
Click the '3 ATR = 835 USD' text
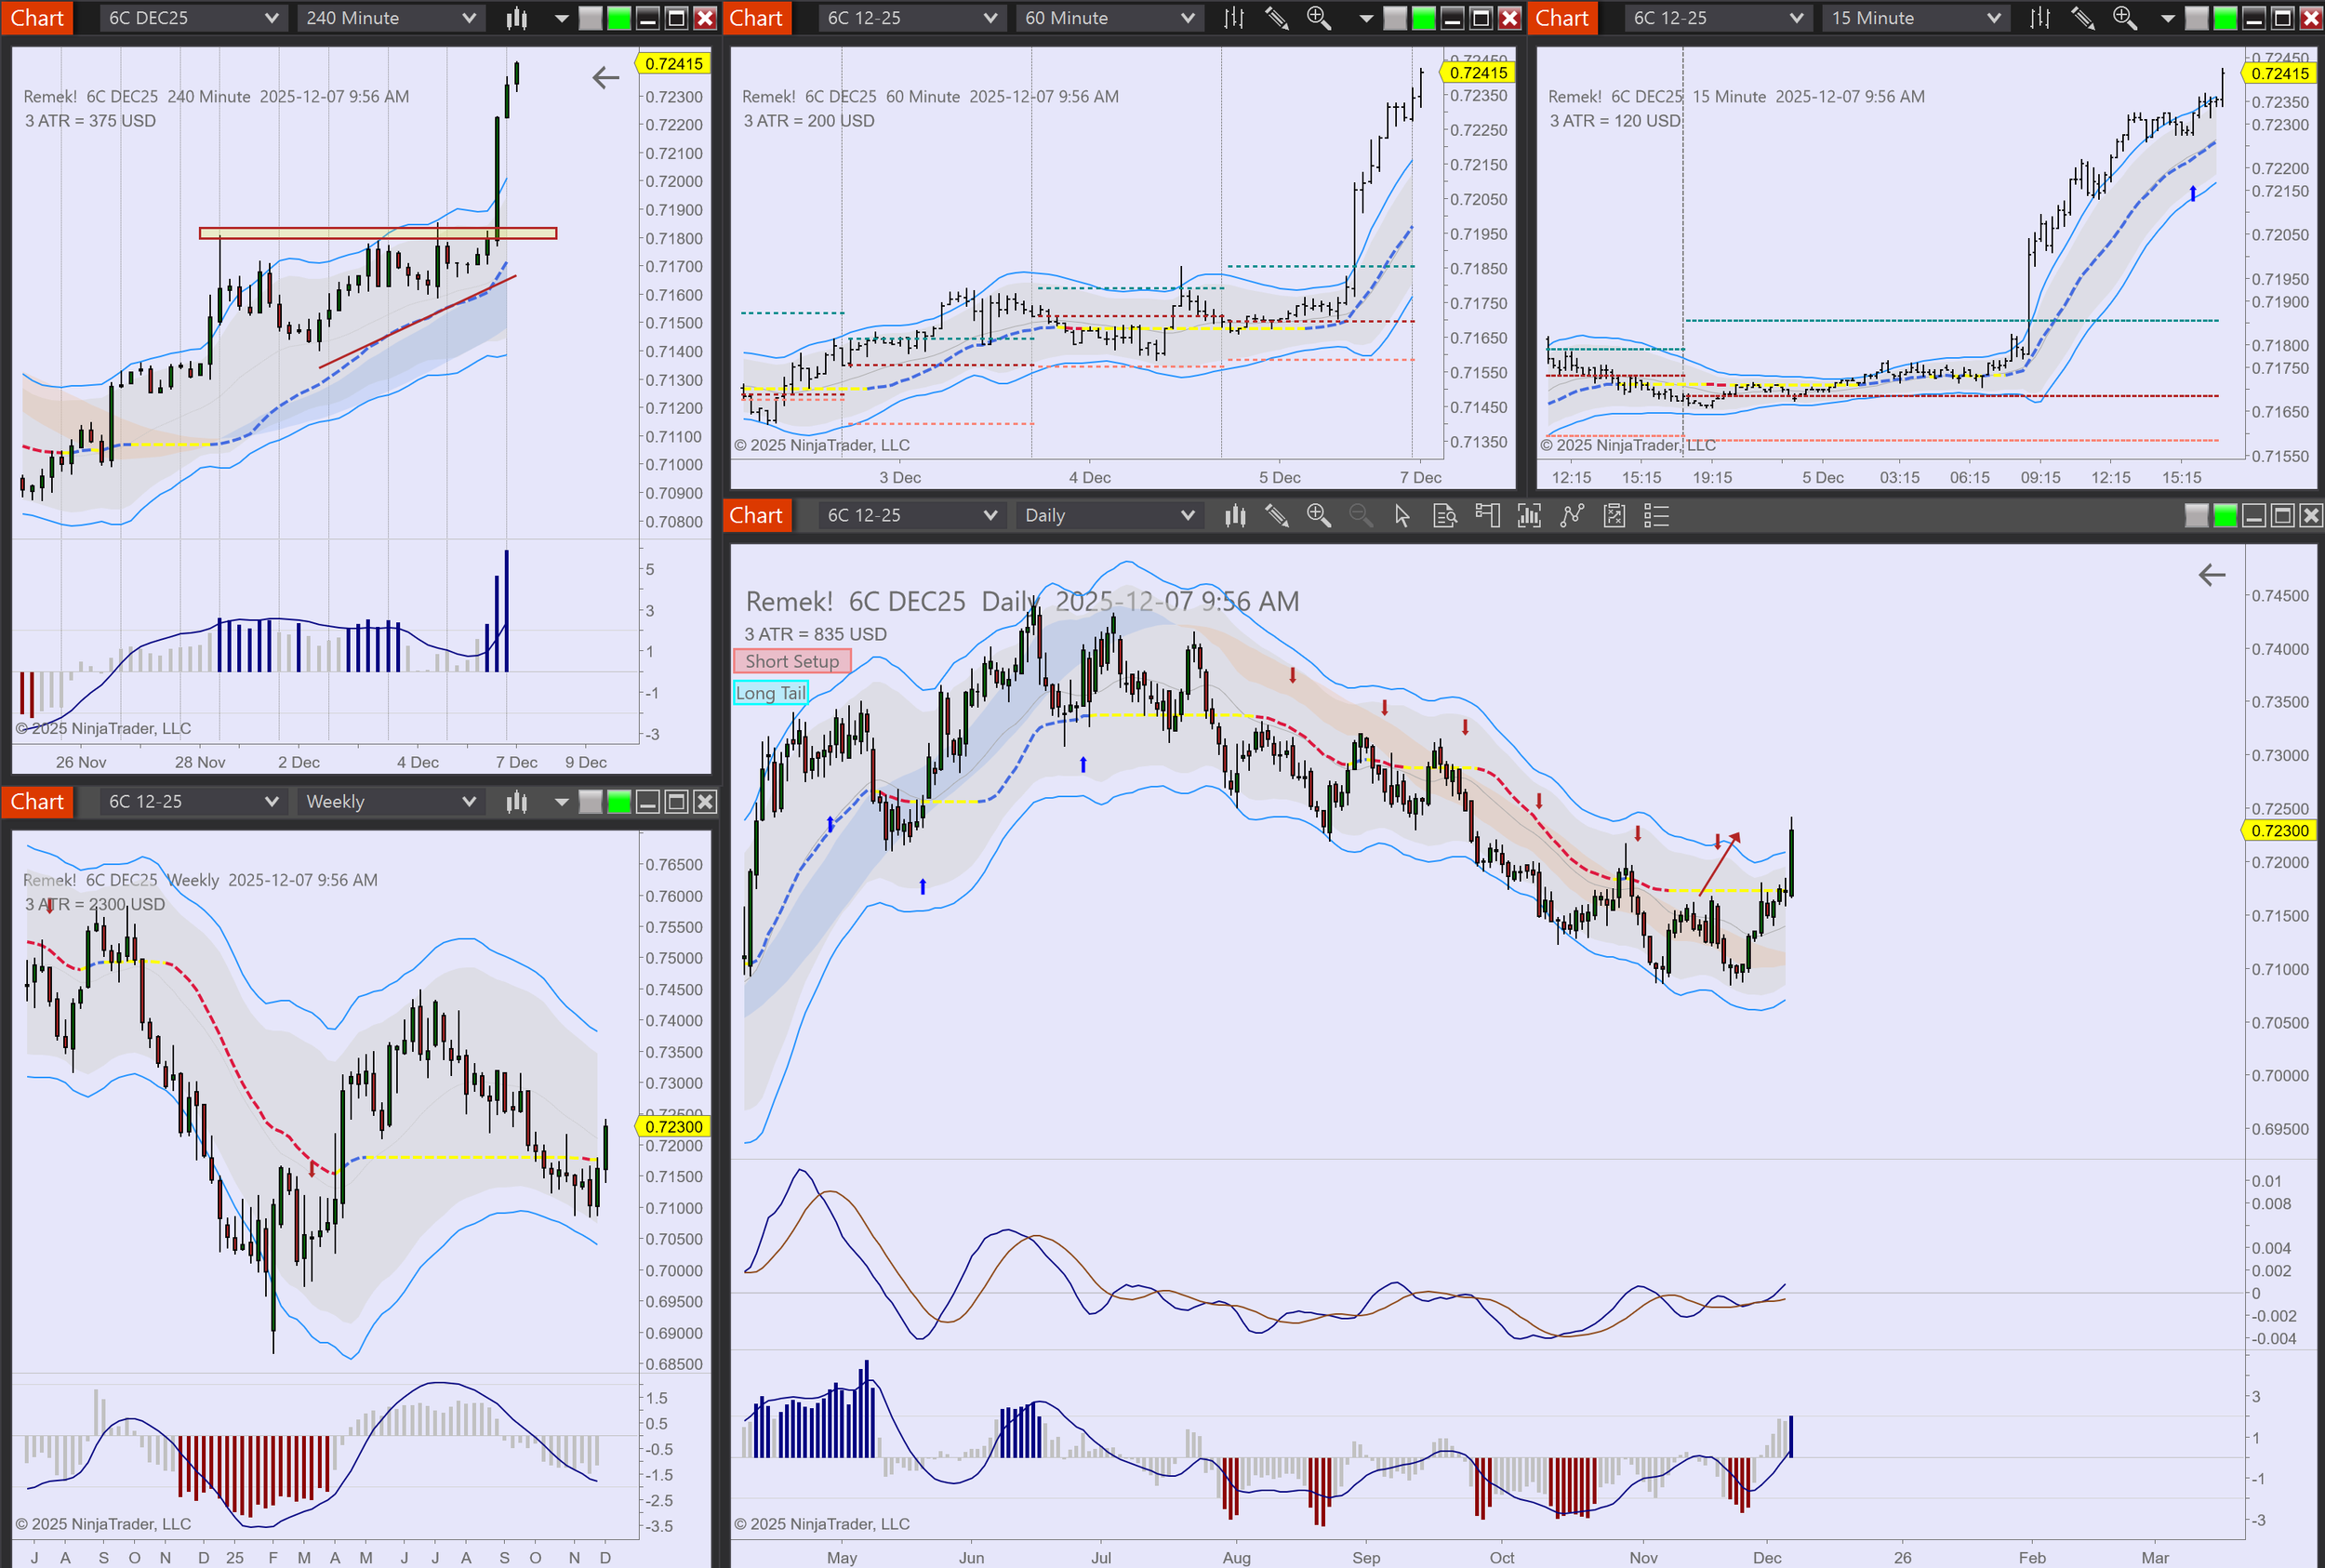(x=815, y=634)
